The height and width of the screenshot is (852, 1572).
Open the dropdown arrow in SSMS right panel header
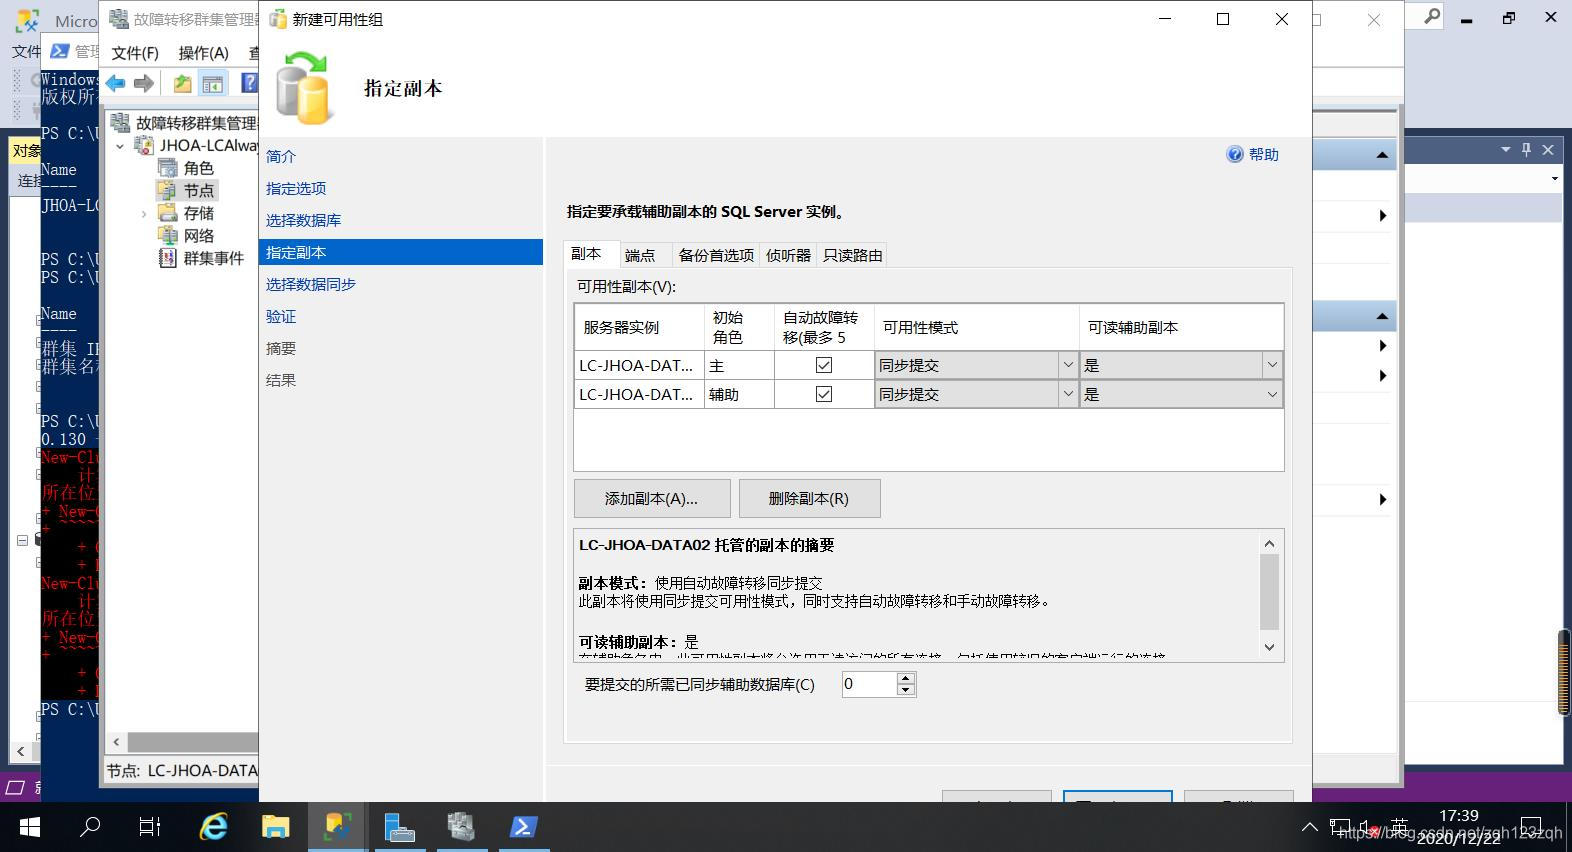click(1506, 150)
